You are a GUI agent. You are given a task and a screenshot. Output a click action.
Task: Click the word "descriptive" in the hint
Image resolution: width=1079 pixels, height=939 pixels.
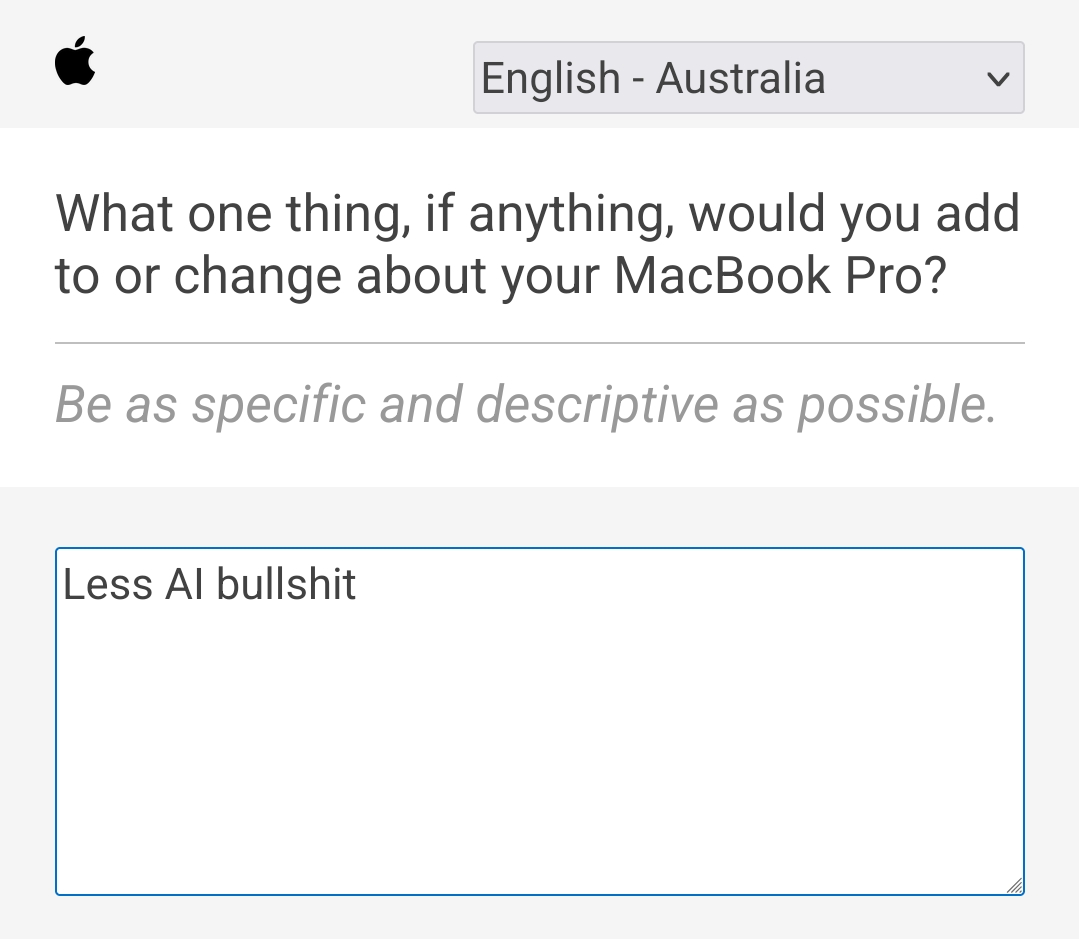[x=597, y=404]
